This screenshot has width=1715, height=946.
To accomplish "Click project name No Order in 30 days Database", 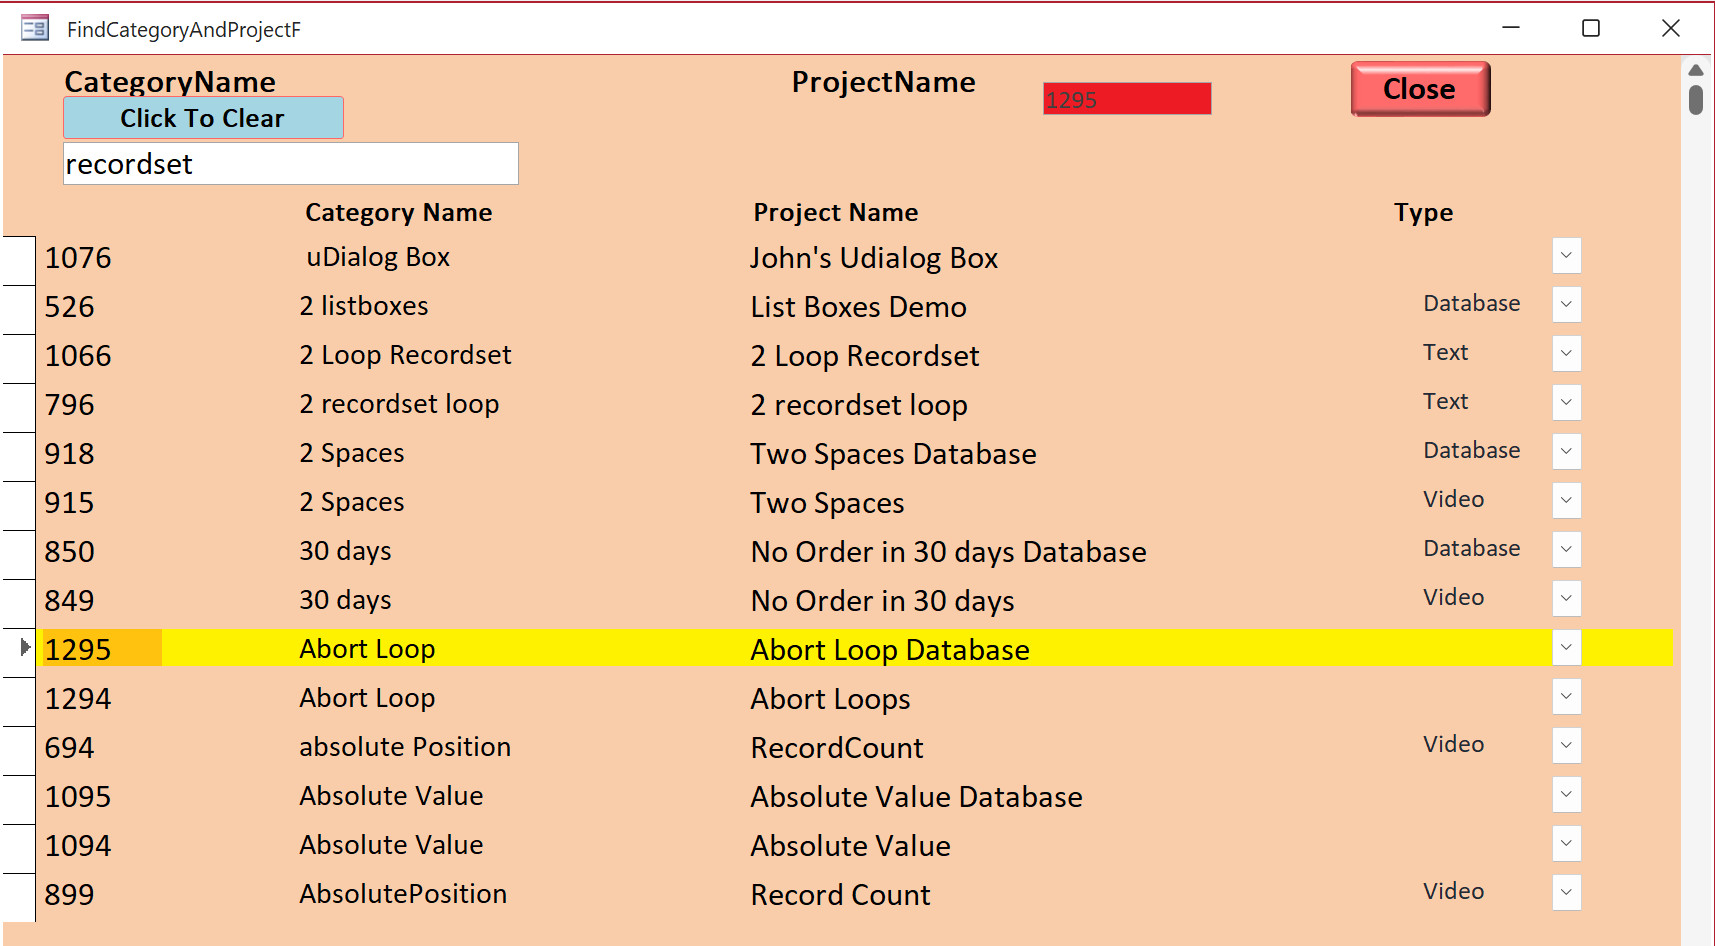I will point(948,552).
